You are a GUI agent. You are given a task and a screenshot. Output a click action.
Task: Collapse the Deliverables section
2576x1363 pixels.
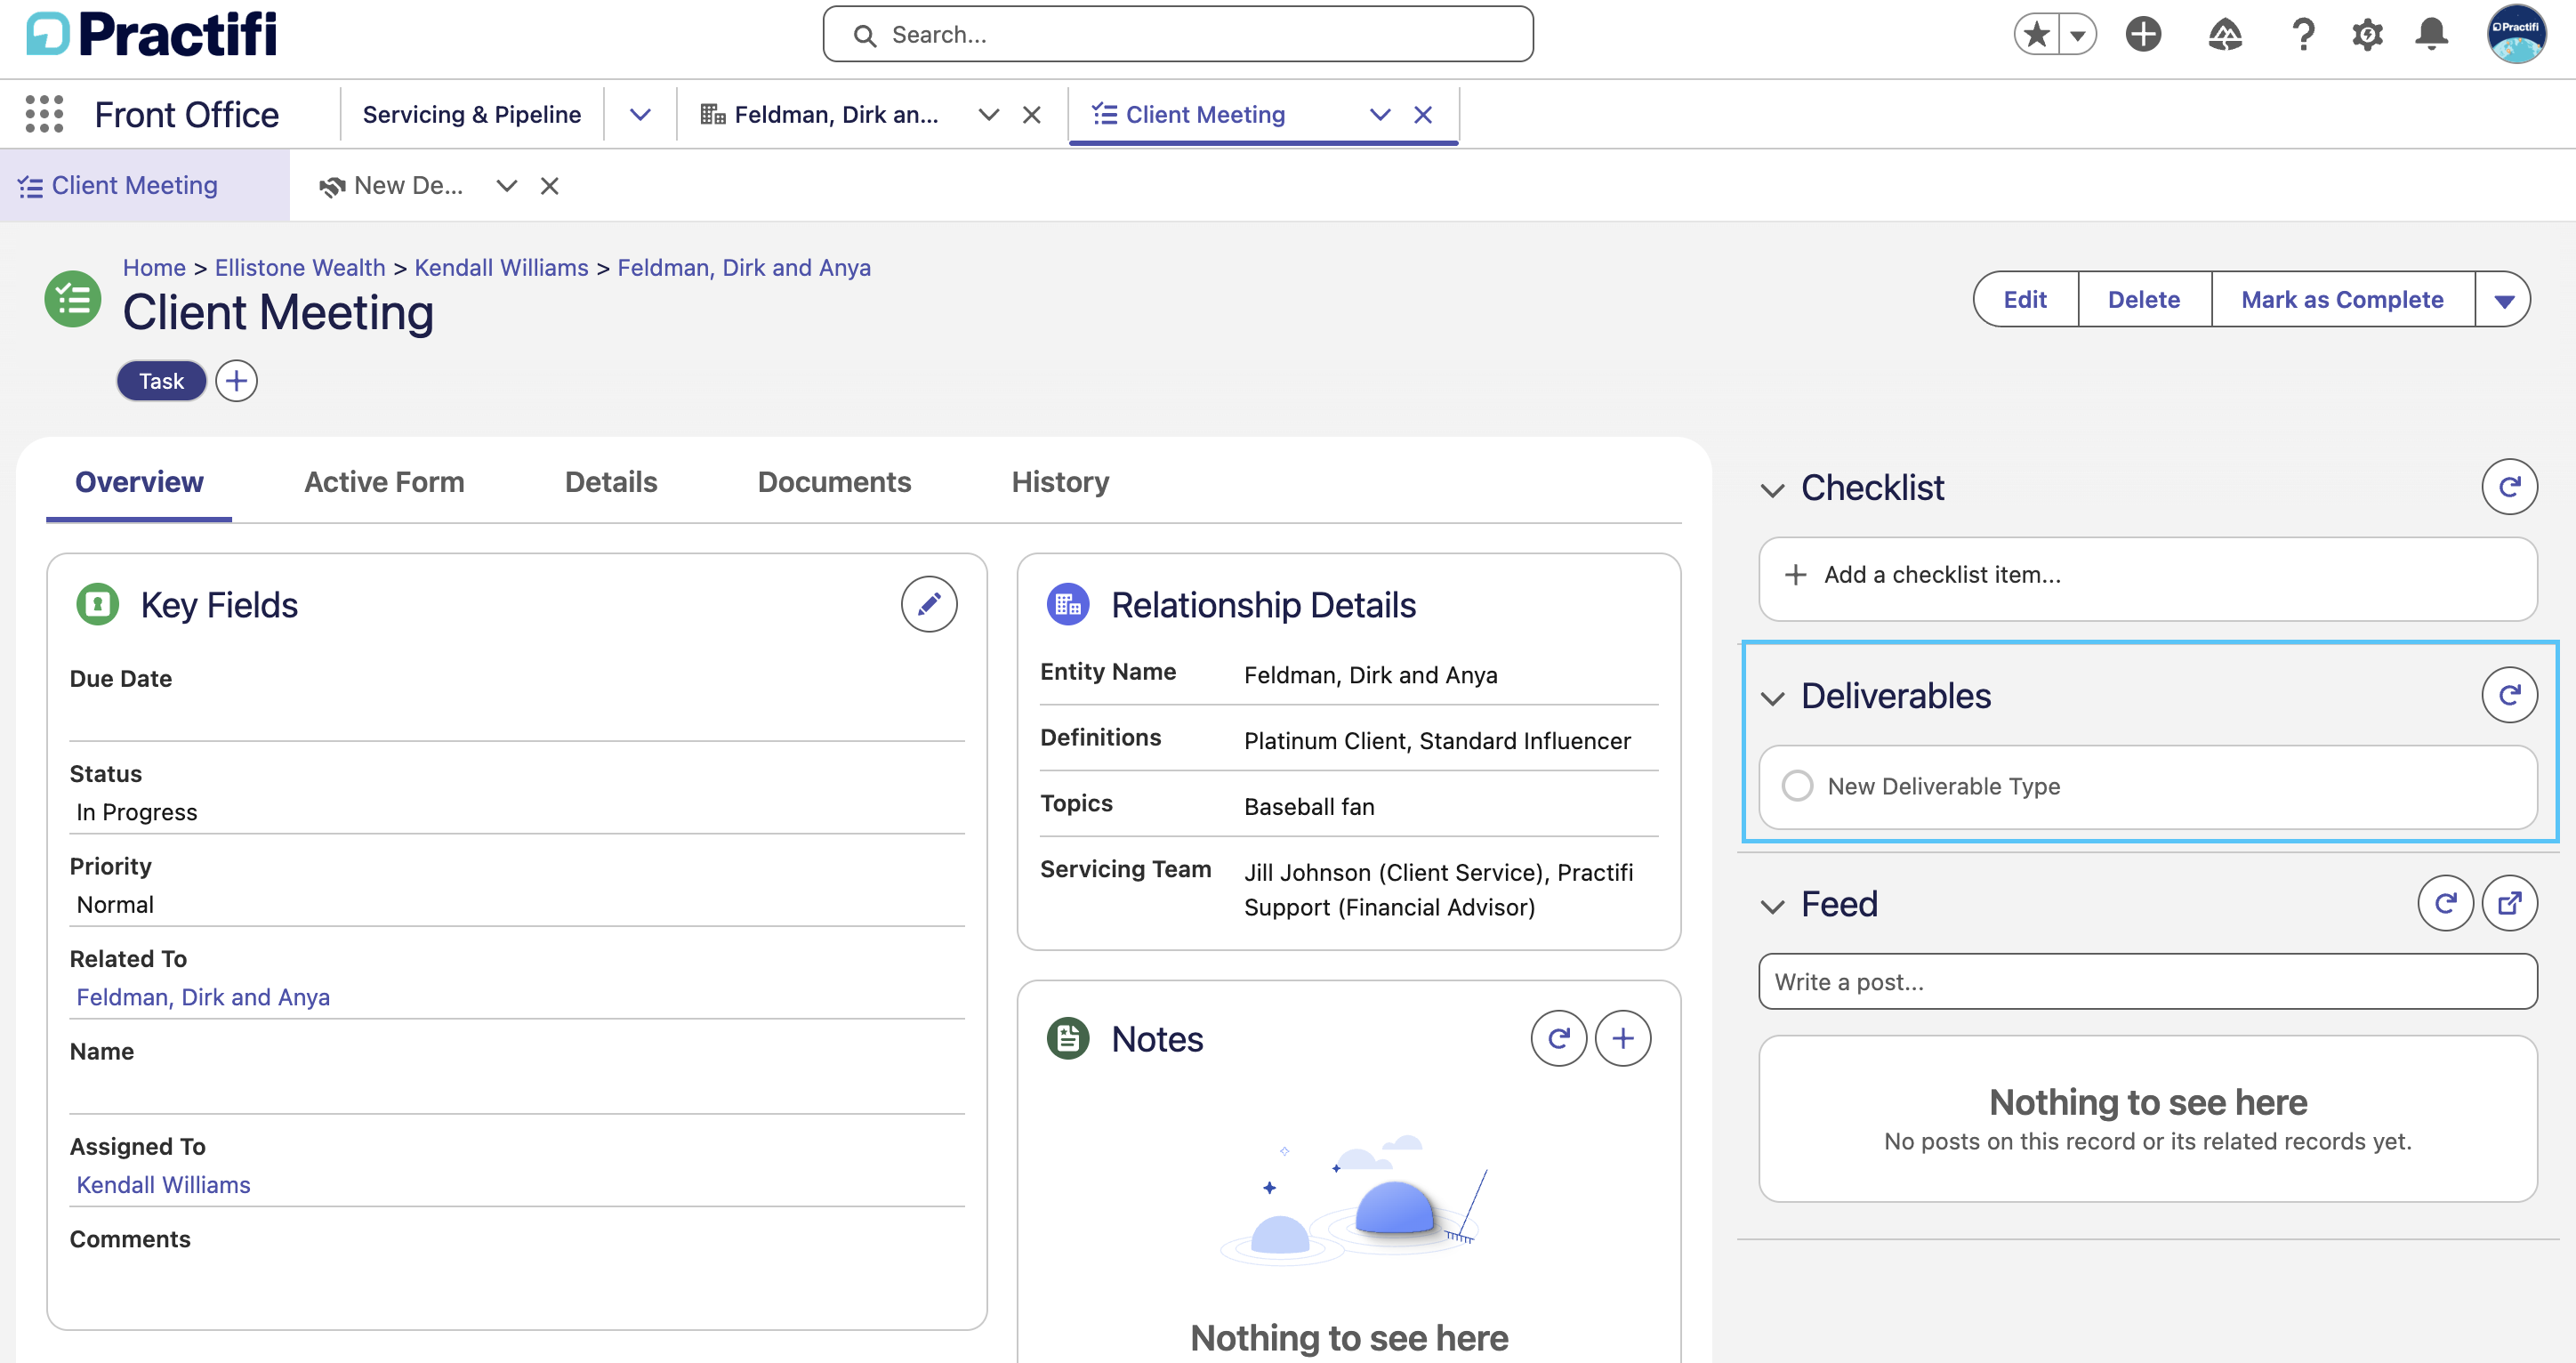click(x=1772, y=698)
